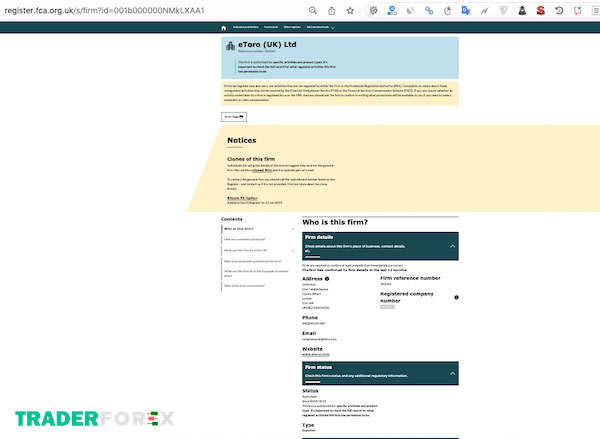
Task: Click the grey lightning extension icon
Action: click(x=485, y=11)
